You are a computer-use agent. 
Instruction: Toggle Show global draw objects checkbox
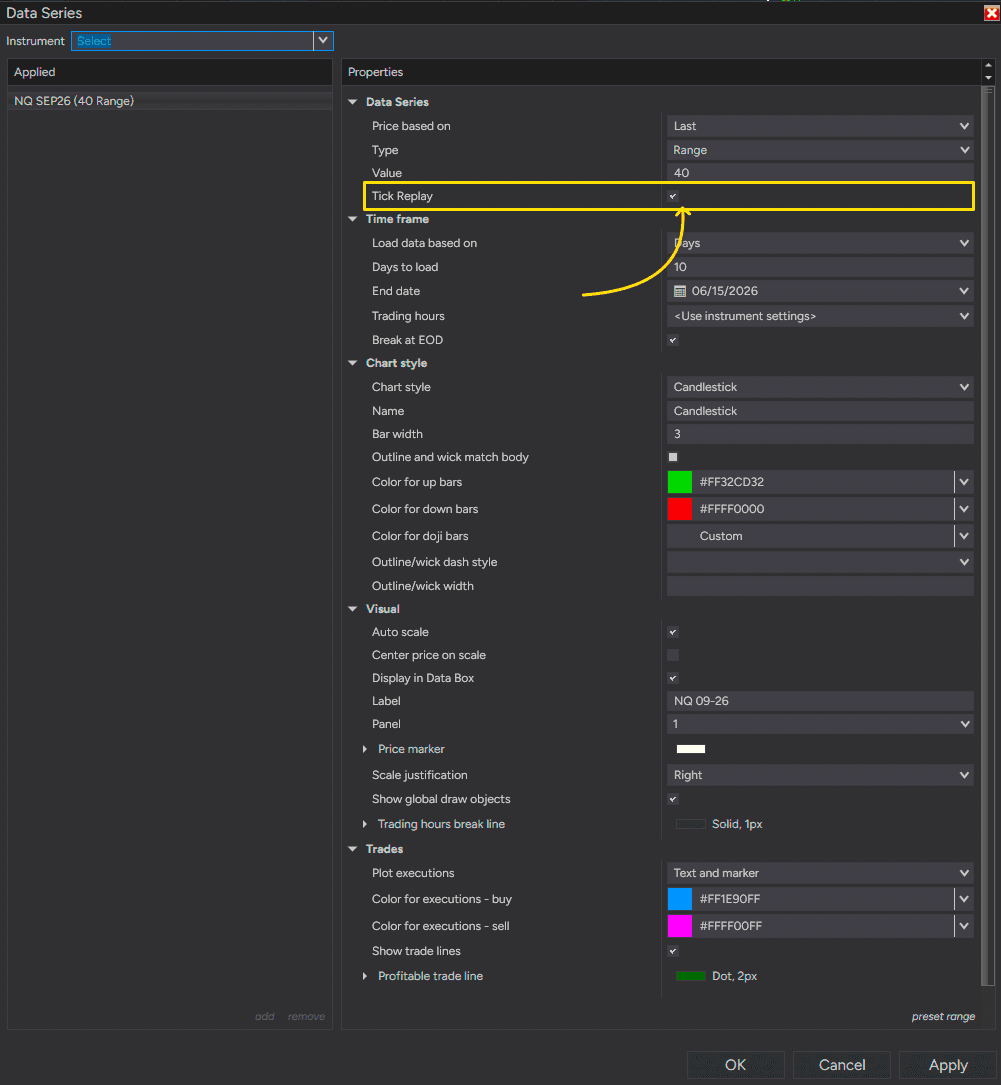point(673,799)
